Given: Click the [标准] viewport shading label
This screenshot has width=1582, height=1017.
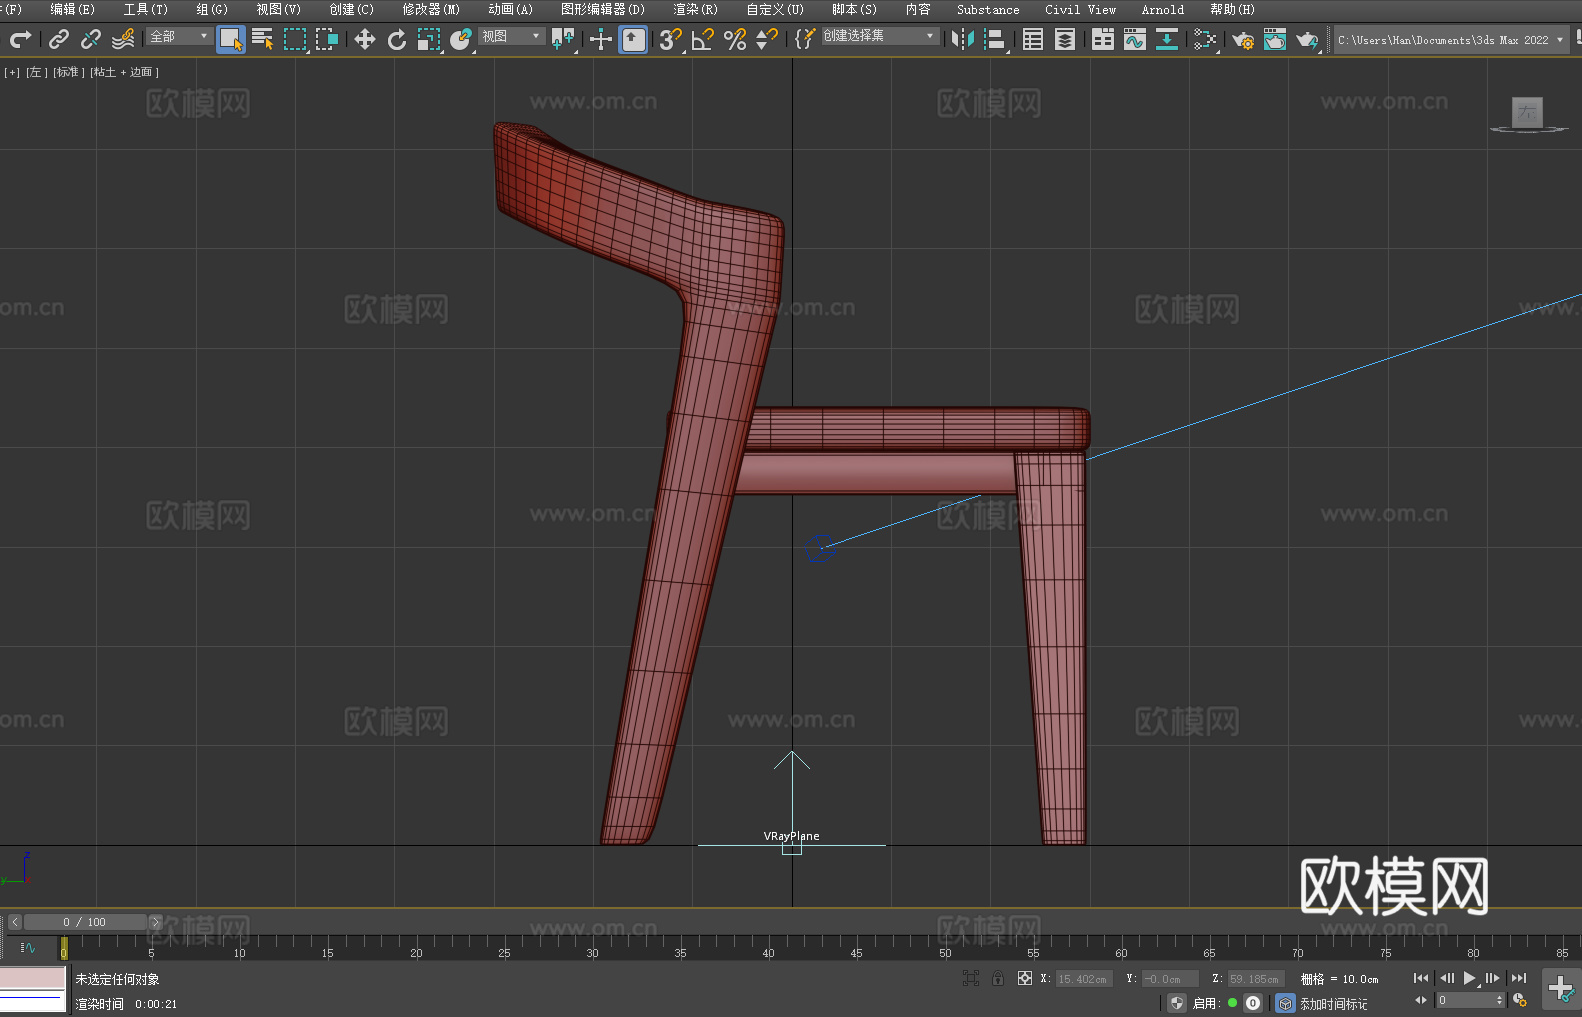Looking at the screenshot, I should coord(68,72).
